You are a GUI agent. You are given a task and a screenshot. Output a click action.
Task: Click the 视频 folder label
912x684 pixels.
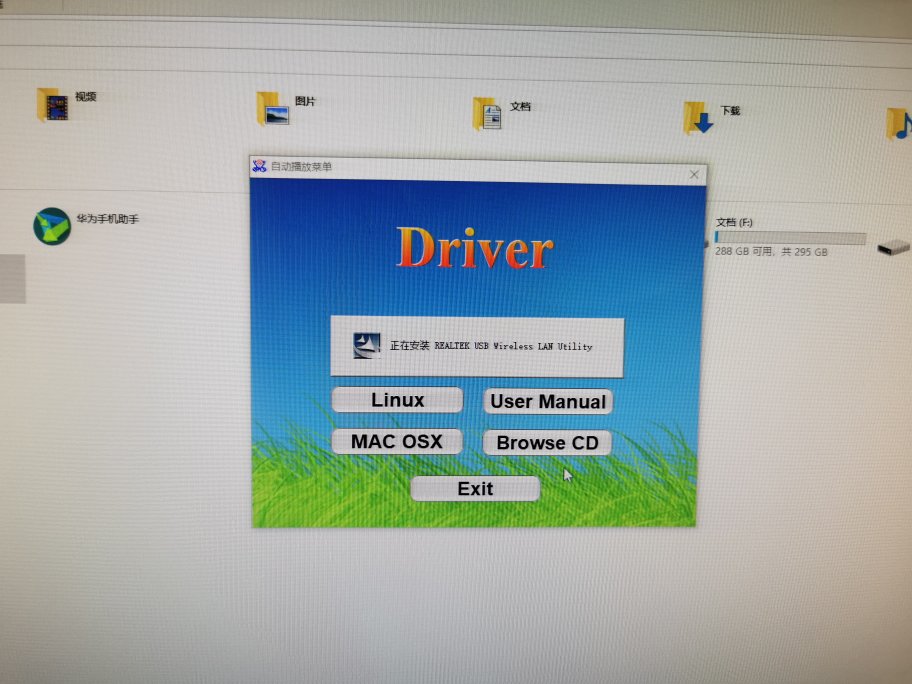pyautogui.click(x=86, y=97)
